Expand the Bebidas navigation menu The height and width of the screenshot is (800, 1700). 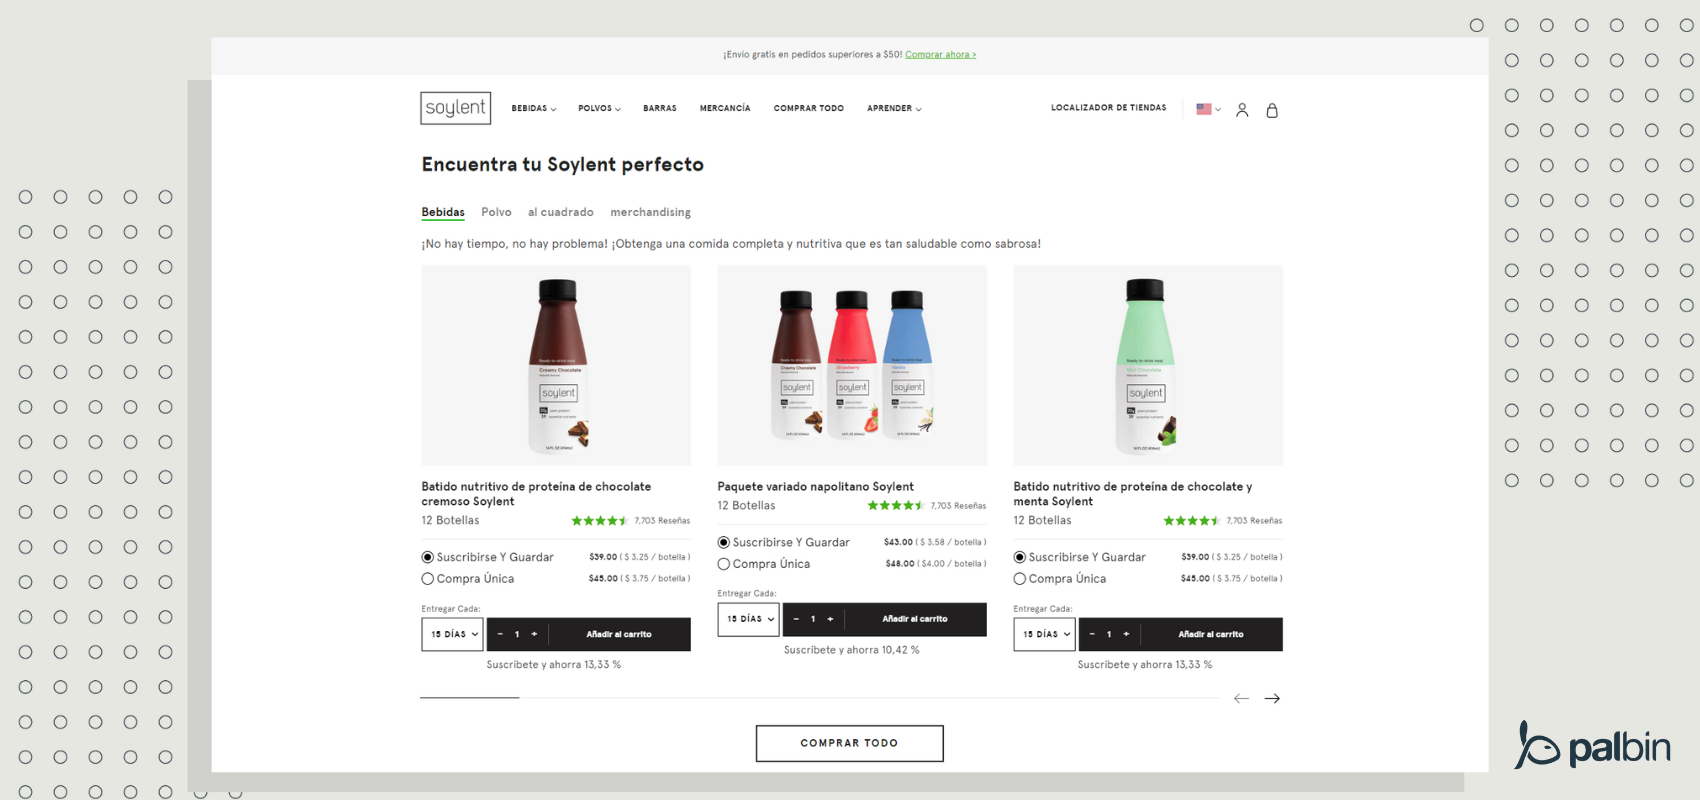click(534, 108)
